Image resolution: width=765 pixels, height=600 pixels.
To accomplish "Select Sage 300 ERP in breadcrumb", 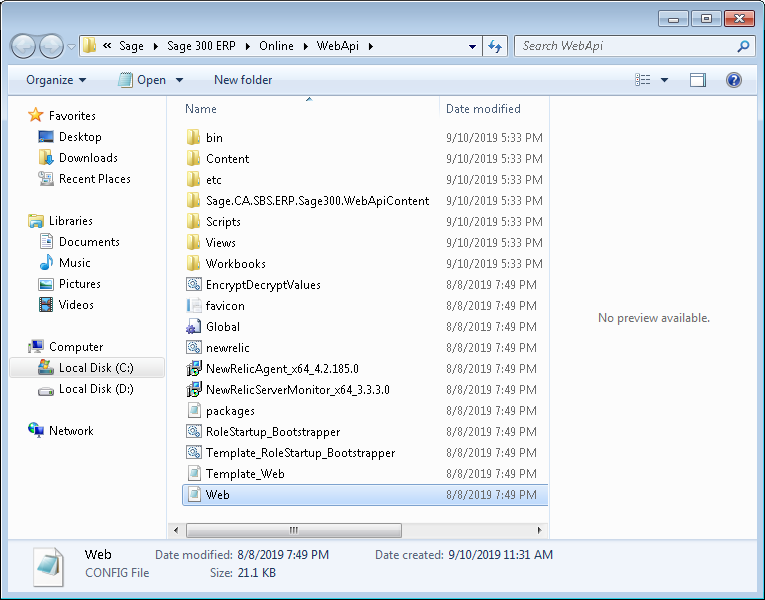I will pyautogui.click(x=201, y=46).
